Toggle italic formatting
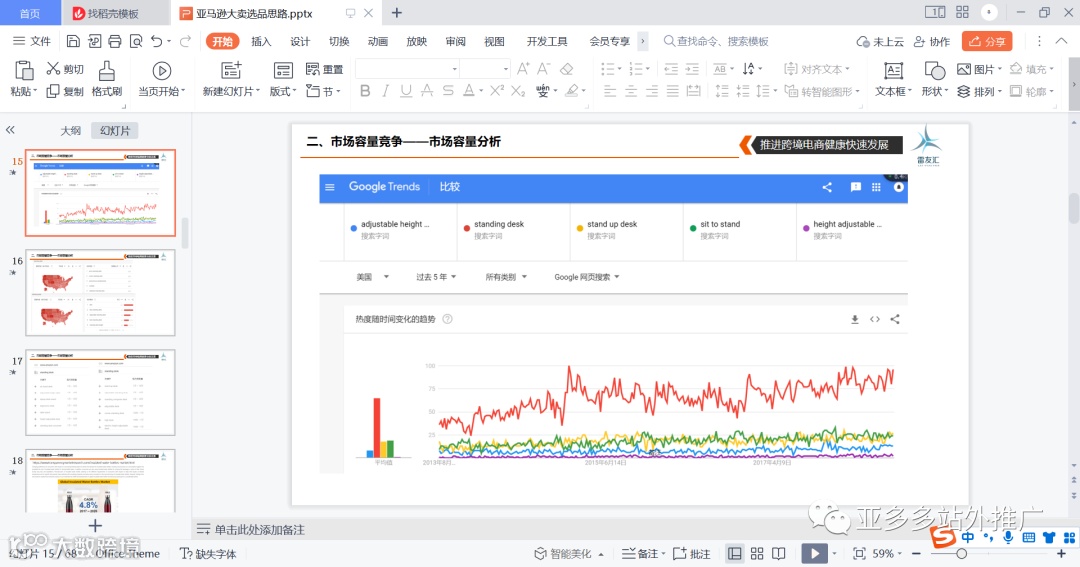Screen dimensions: 1080x567 coord(386,91)
